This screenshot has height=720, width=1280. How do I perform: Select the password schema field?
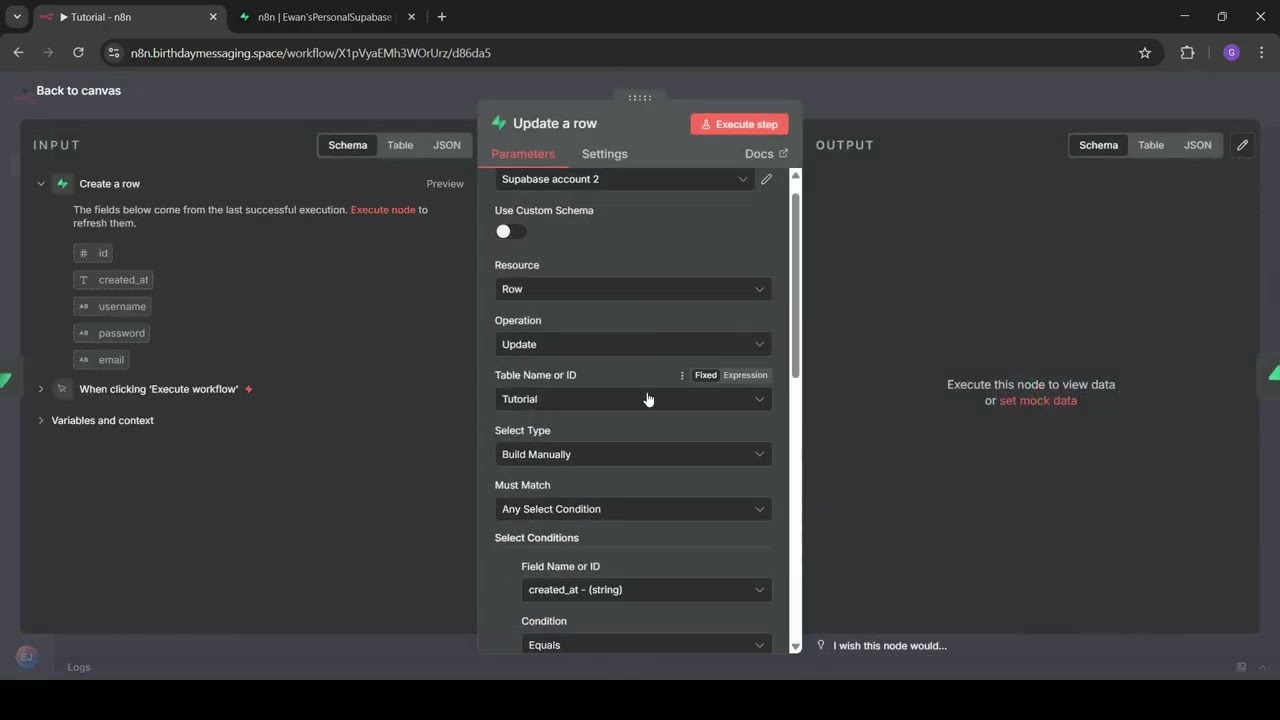coord(112,333)
